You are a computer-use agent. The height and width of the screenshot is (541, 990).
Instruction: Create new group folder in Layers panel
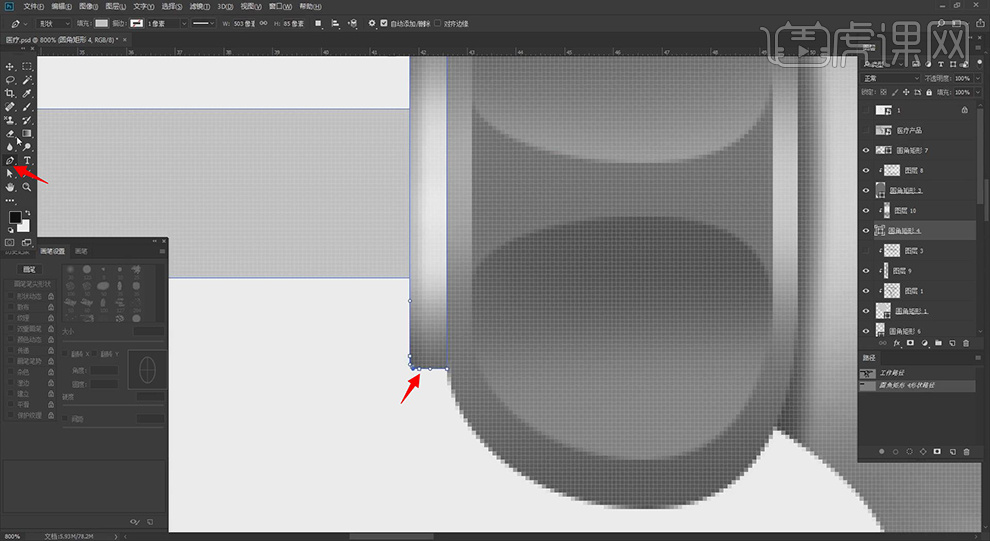[938, 343]
